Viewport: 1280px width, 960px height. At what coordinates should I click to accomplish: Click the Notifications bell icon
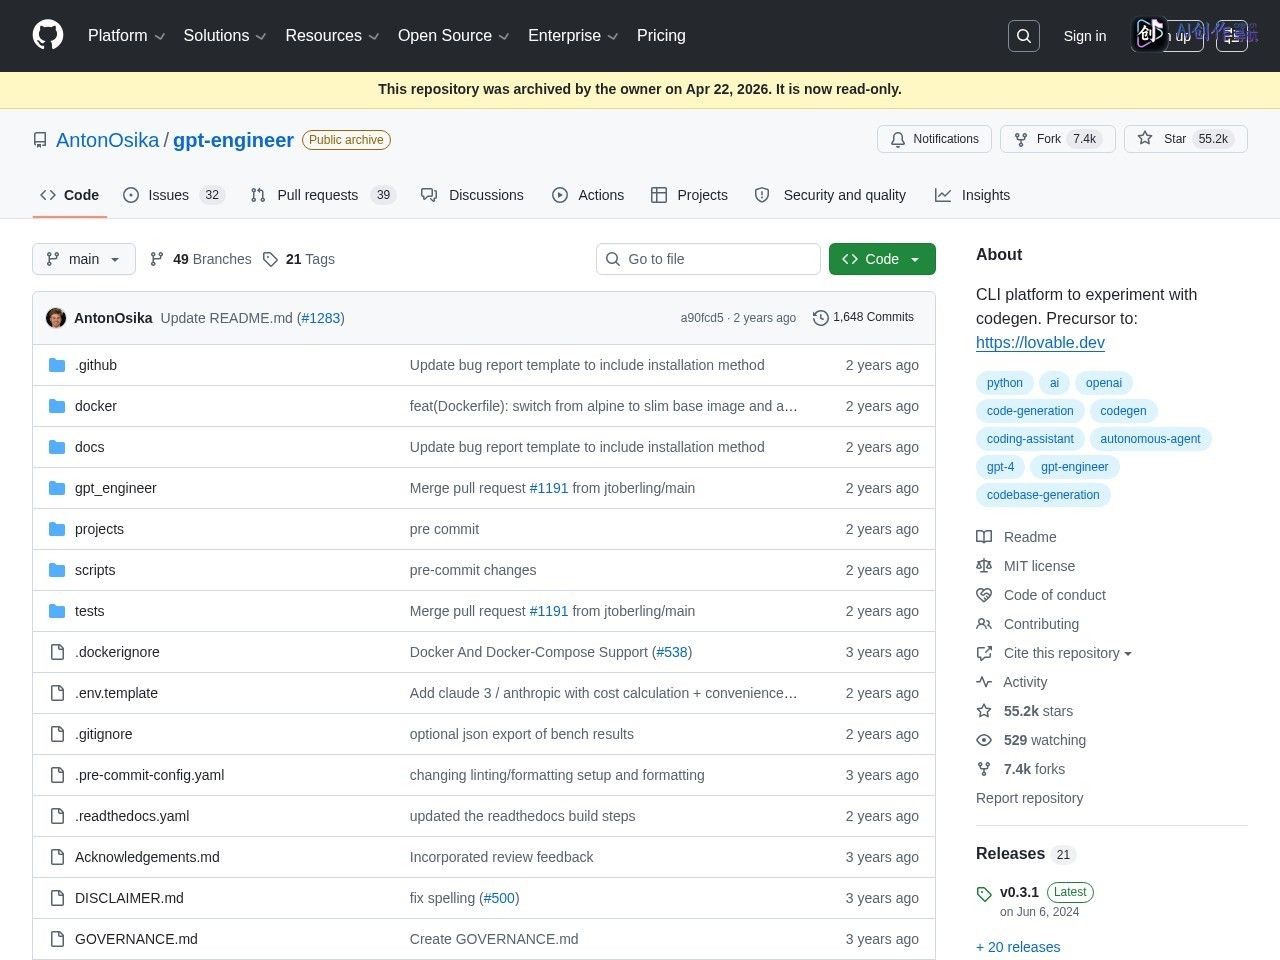click(x=898, y=139)
